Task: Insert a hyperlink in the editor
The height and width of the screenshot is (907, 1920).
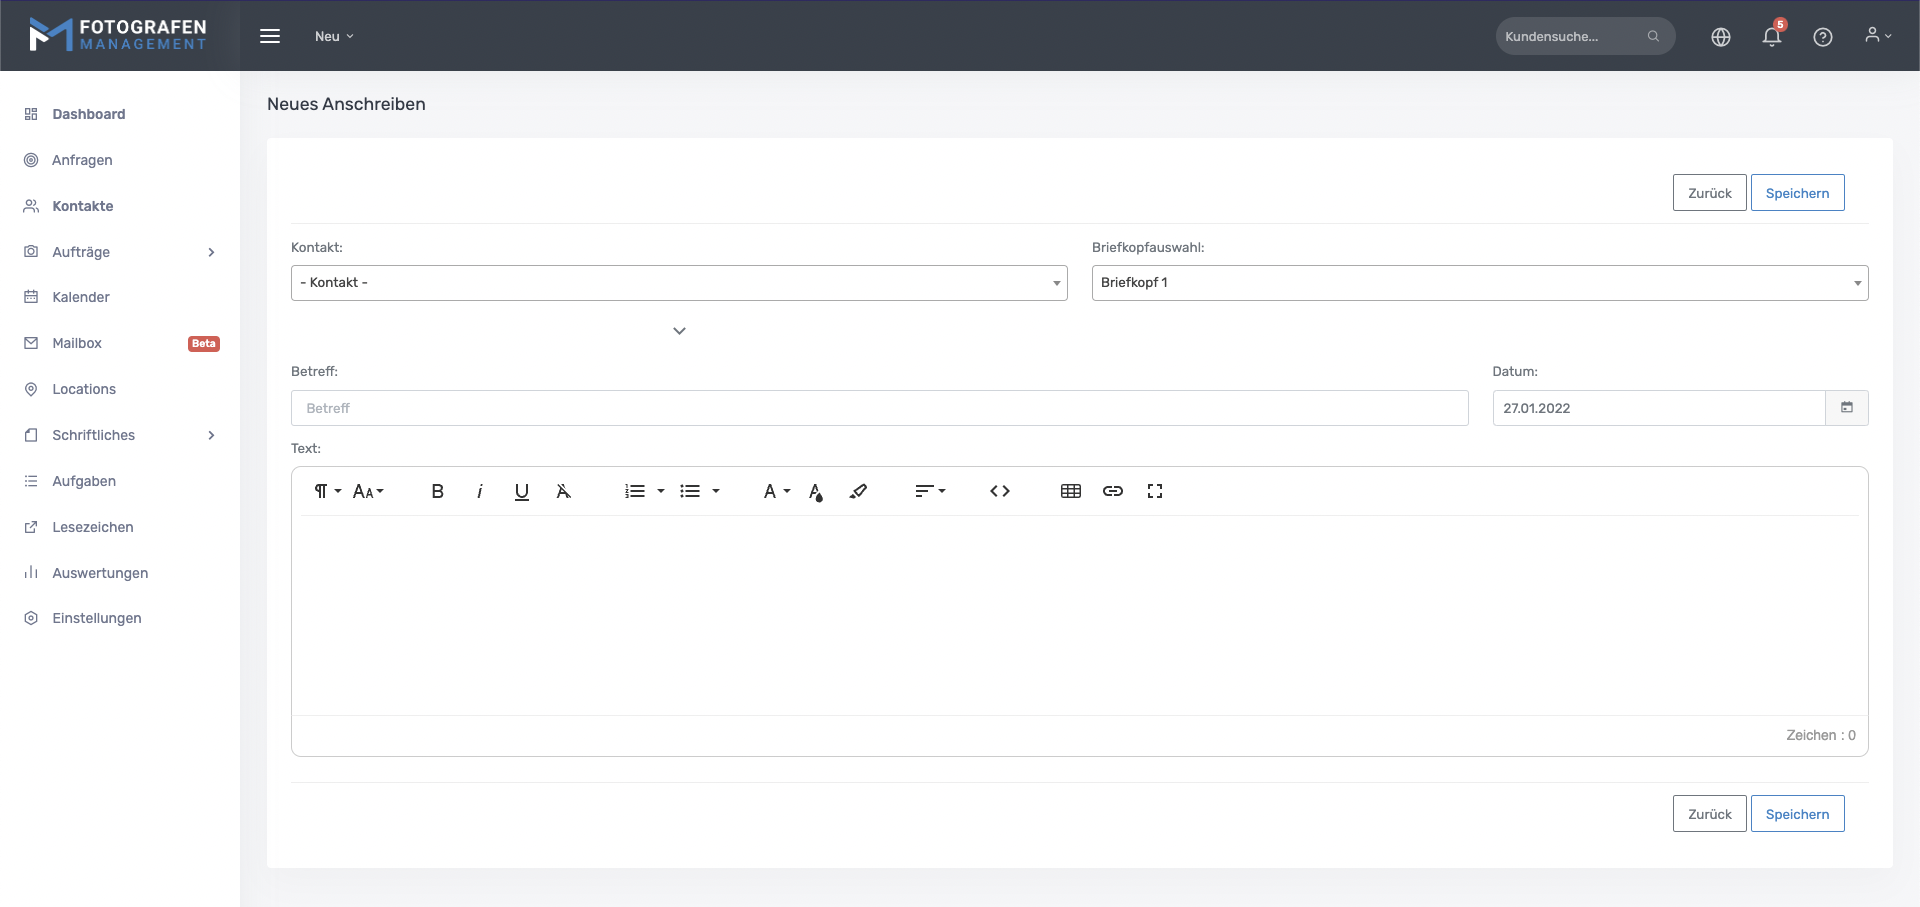Action: pos(1112,491)
